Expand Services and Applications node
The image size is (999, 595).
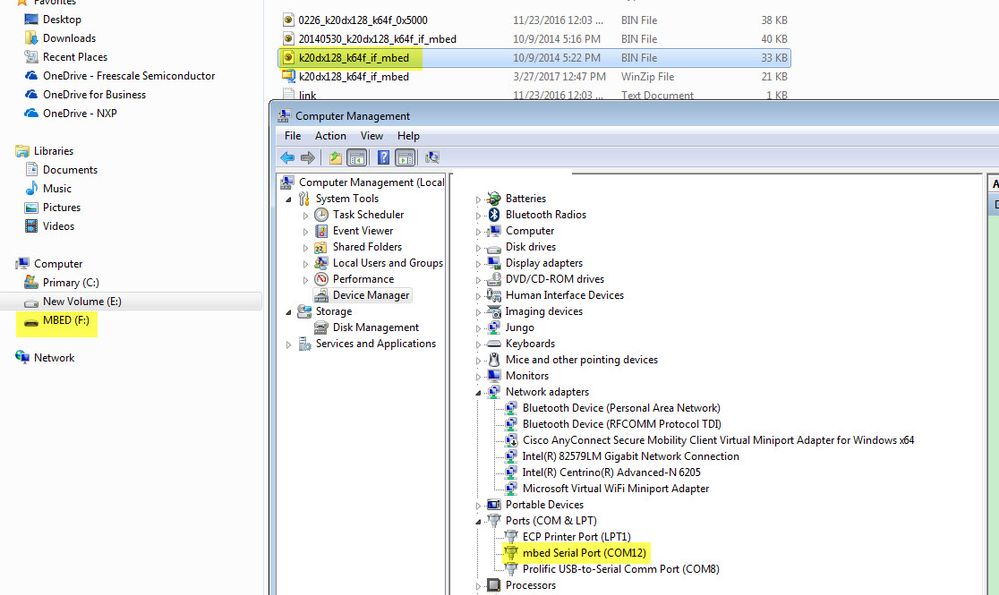pos(289,345)
